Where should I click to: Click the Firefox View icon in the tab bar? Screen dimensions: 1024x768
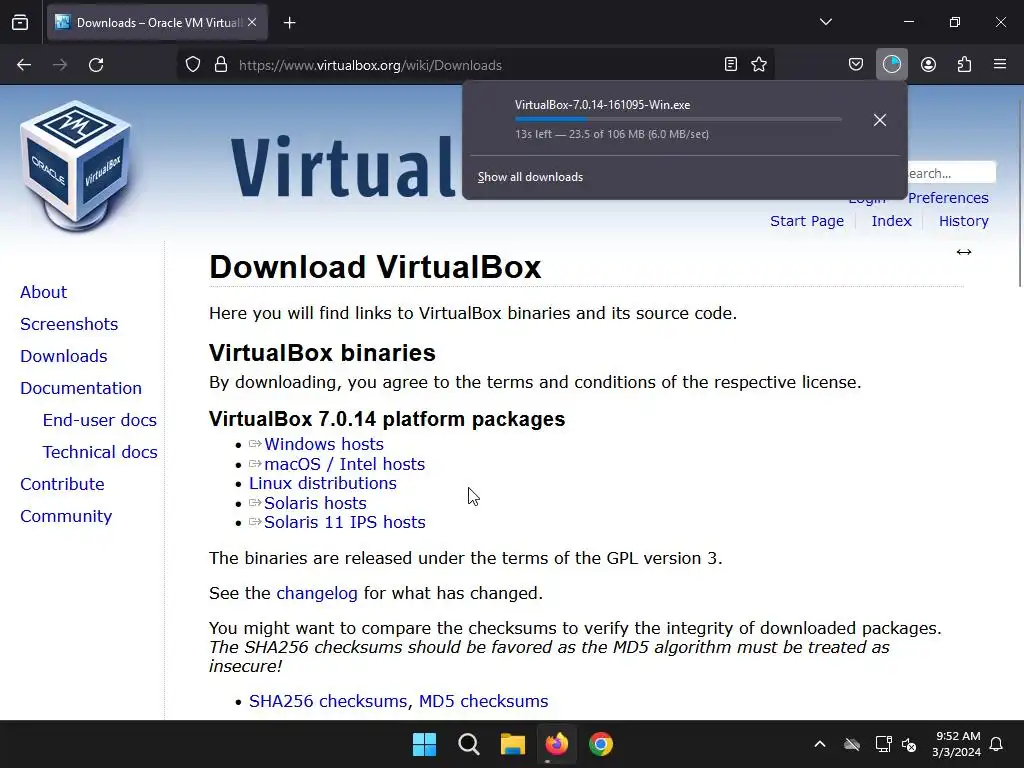(x=20, y=22)
